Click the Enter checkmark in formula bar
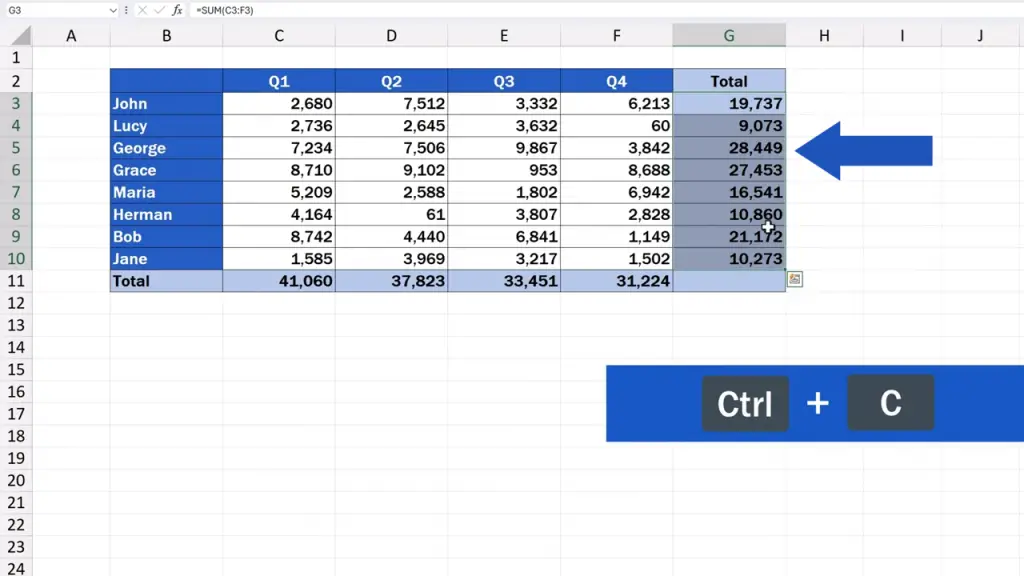Image resolution: width=1024 pixels, height=576 pixels. 159,10
